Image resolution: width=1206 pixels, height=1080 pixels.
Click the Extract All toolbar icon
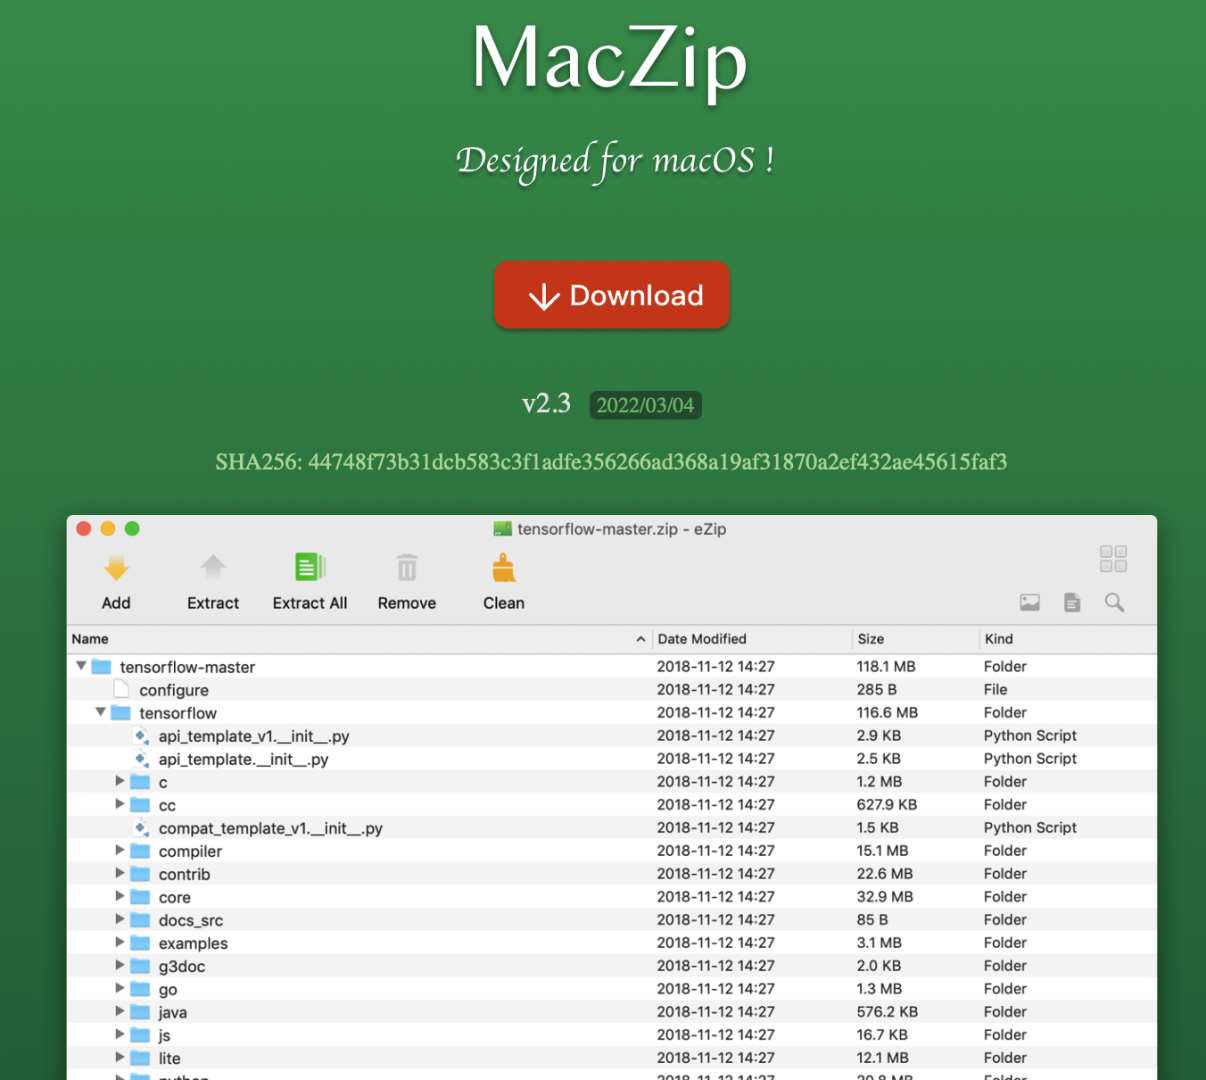pyautogui.click(x=310, y=568)
